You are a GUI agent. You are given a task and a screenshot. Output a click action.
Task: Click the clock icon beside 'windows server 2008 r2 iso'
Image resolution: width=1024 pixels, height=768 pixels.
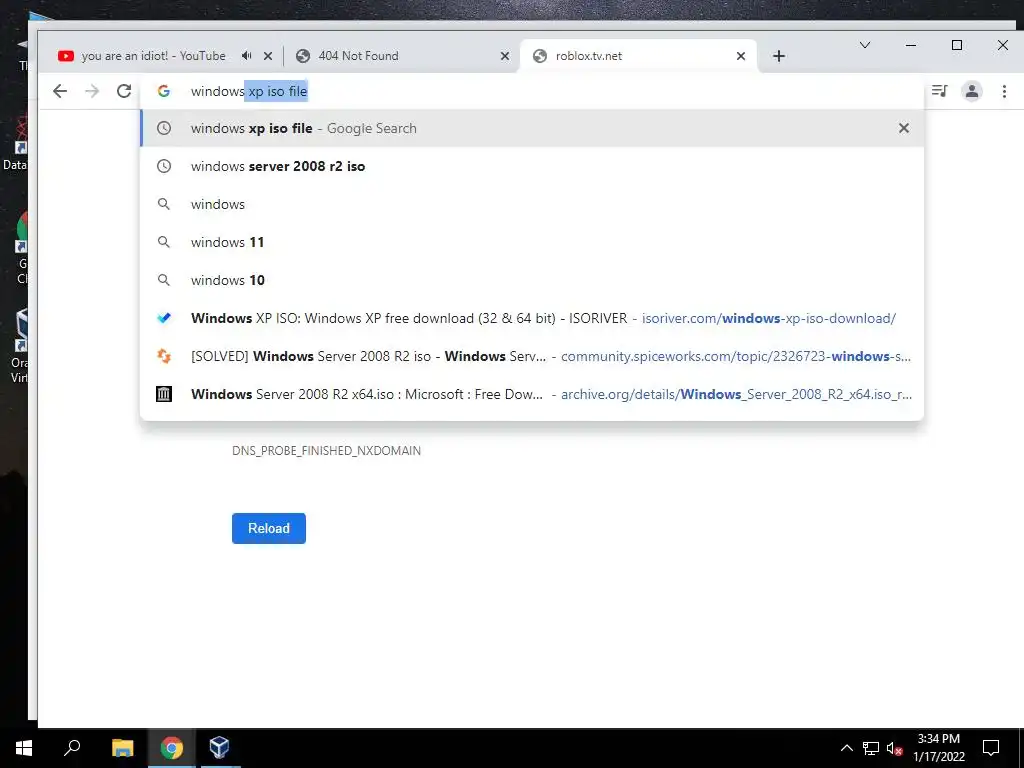(164, 166)
